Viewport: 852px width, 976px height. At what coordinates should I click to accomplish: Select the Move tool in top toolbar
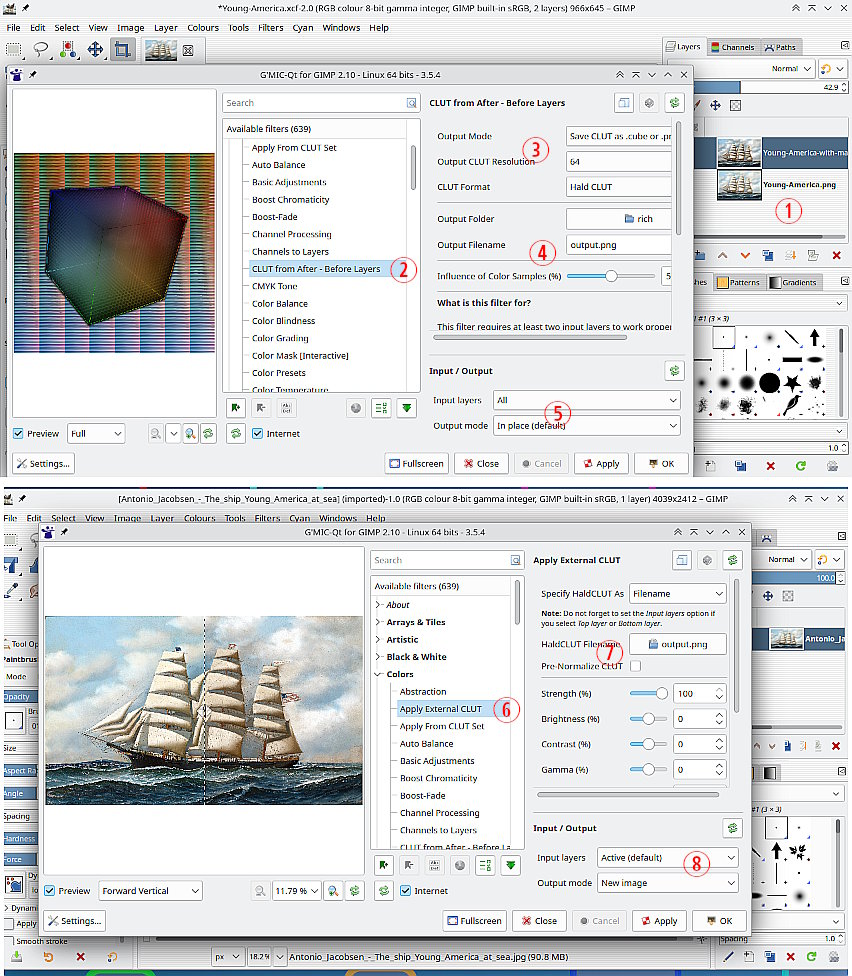tap(96, 49)
